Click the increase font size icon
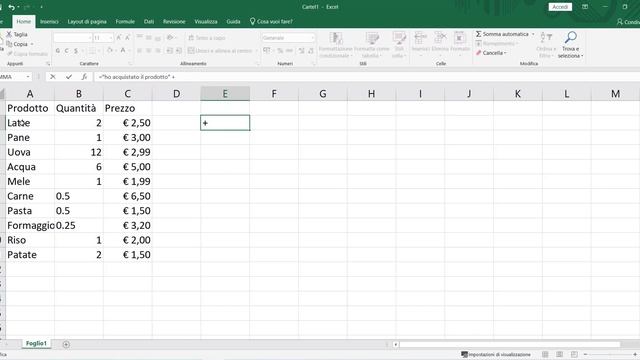 119,38
